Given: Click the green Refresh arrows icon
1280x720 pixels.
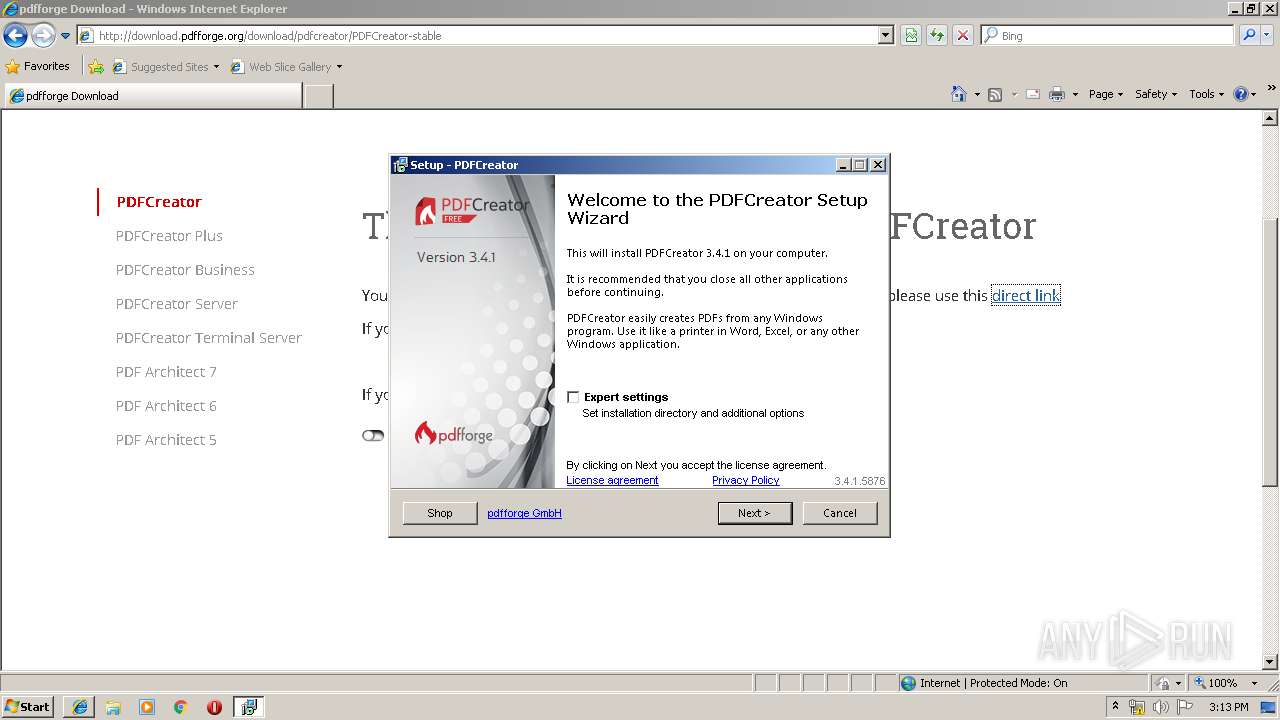Looking at the screenshot, I should coord(937,36).
